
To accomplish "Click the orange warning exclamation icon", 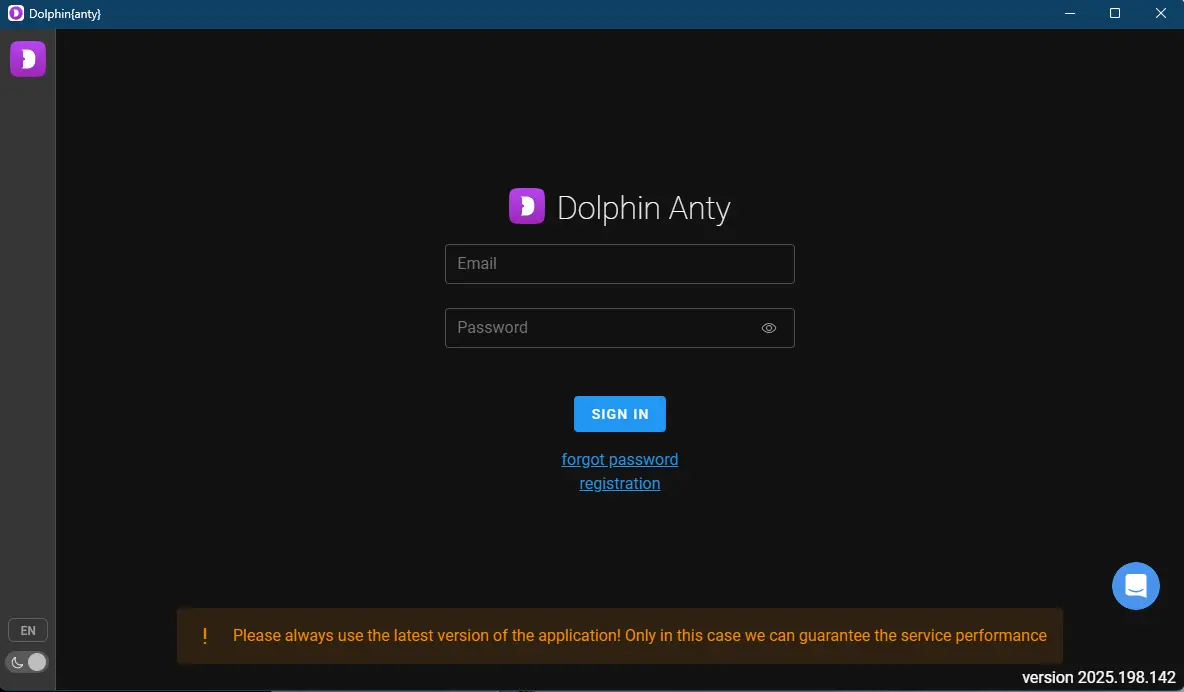I will point(205,635).
